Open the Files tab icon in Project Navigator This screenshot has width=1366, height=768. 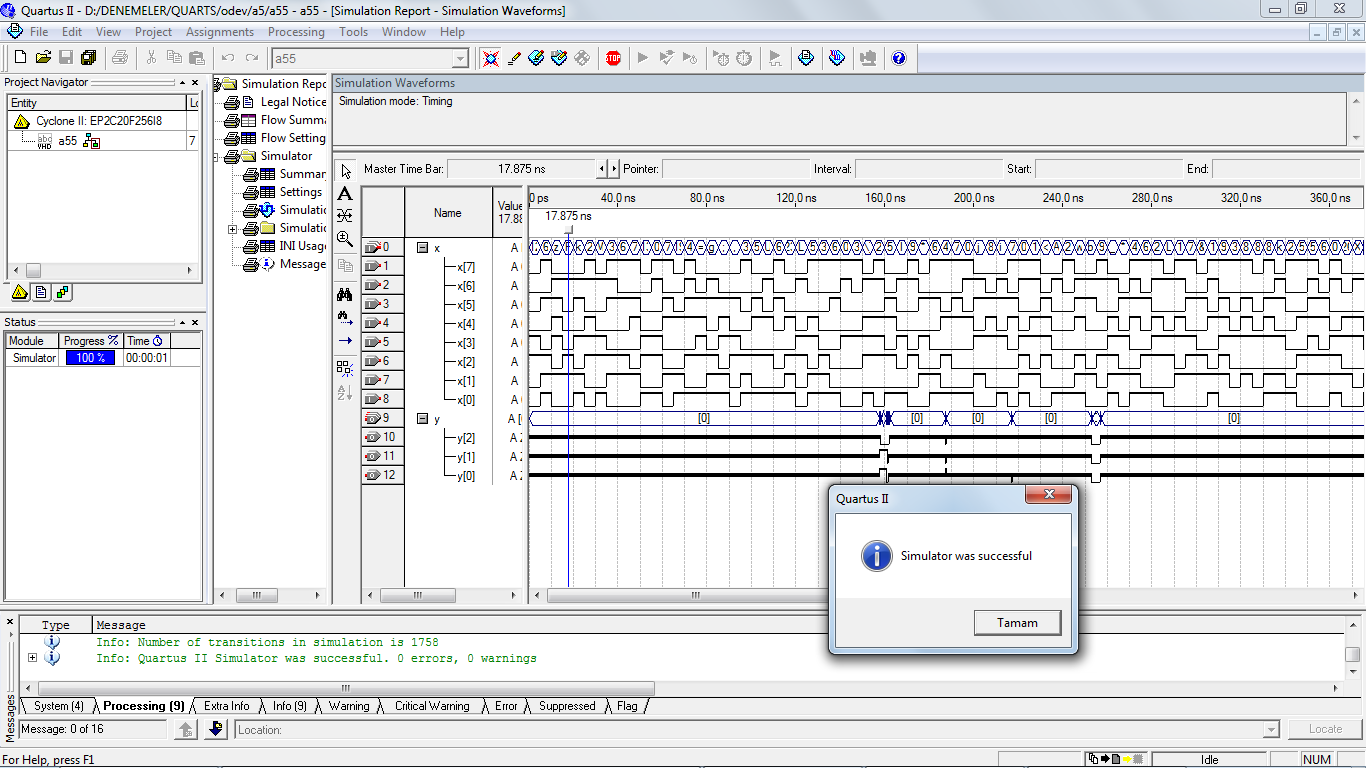(41, 292)
